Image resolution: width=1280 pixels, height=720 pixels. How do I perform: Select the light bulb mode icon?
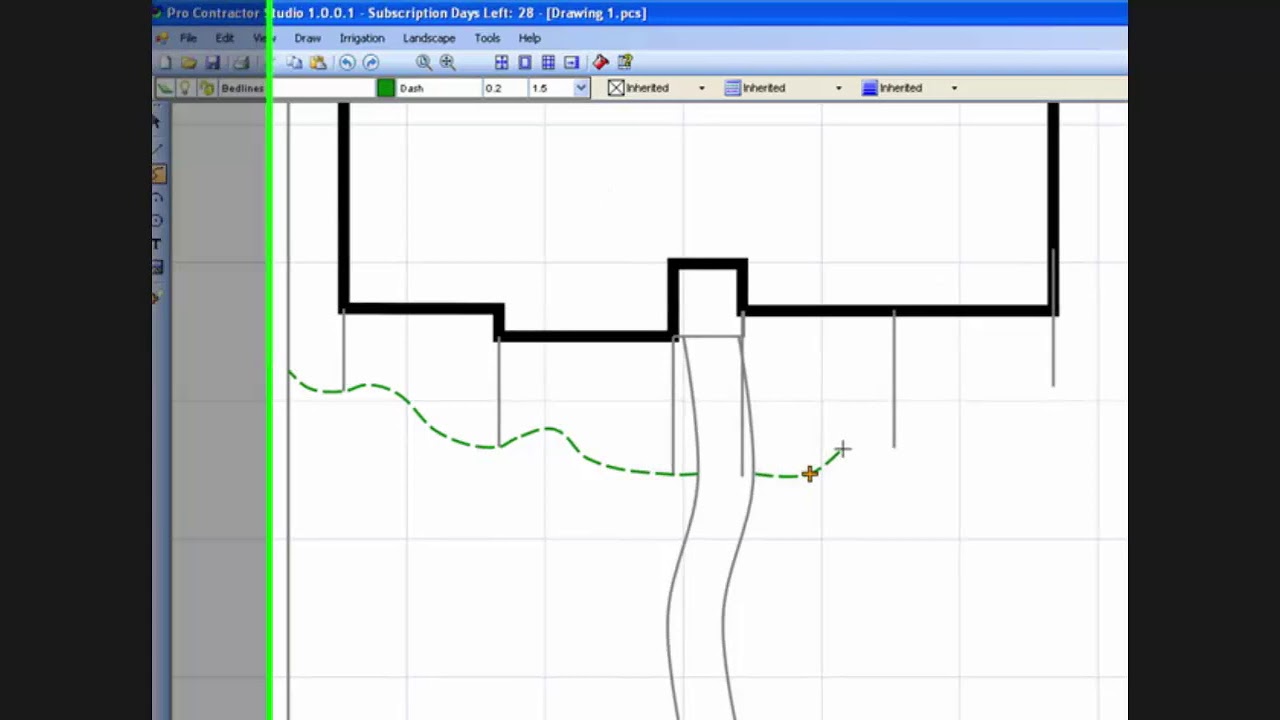tap(185, 88)
